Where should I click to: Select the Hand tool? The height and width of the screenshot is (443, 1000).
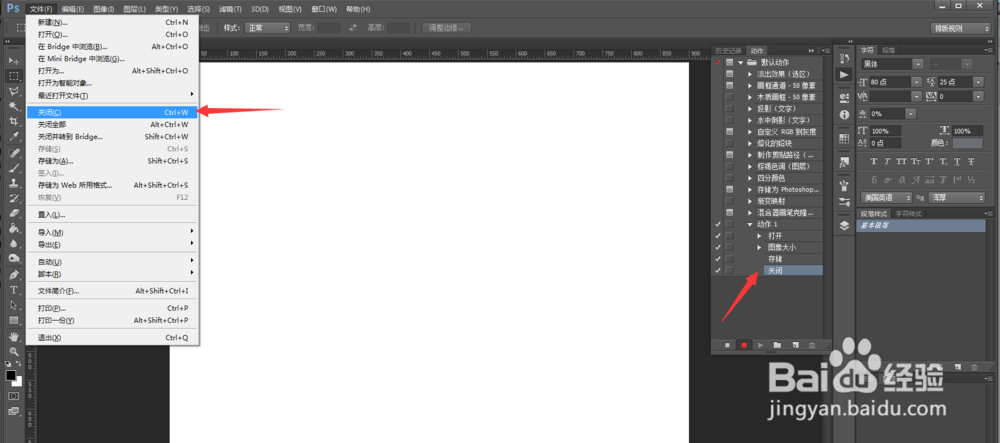[13, 337]
